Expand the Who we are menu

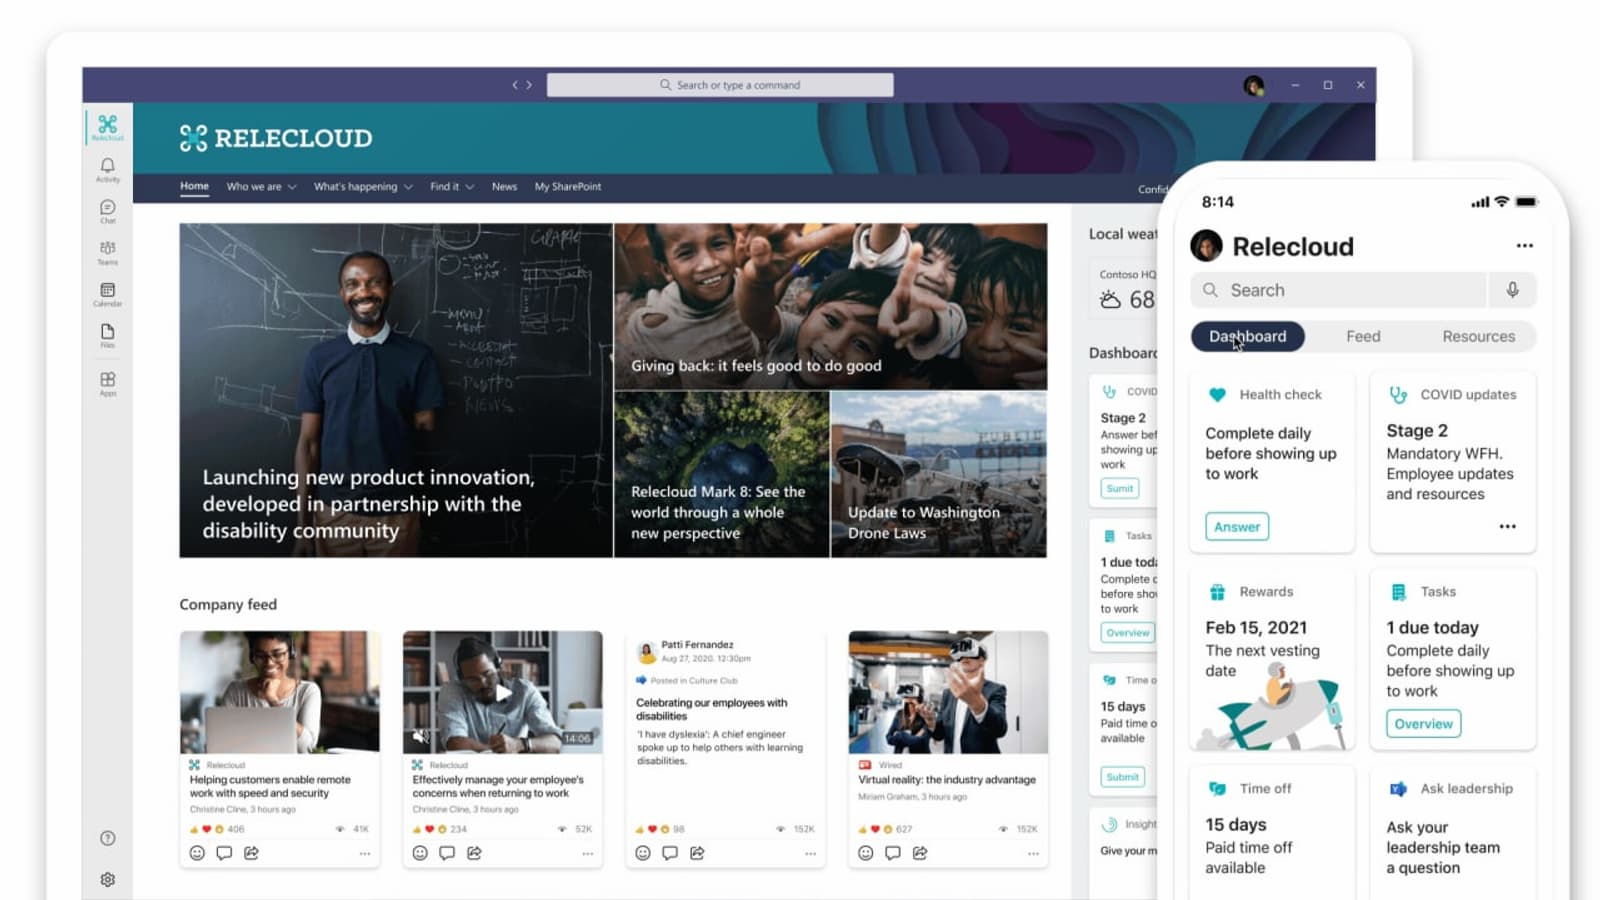click(261, 187)
